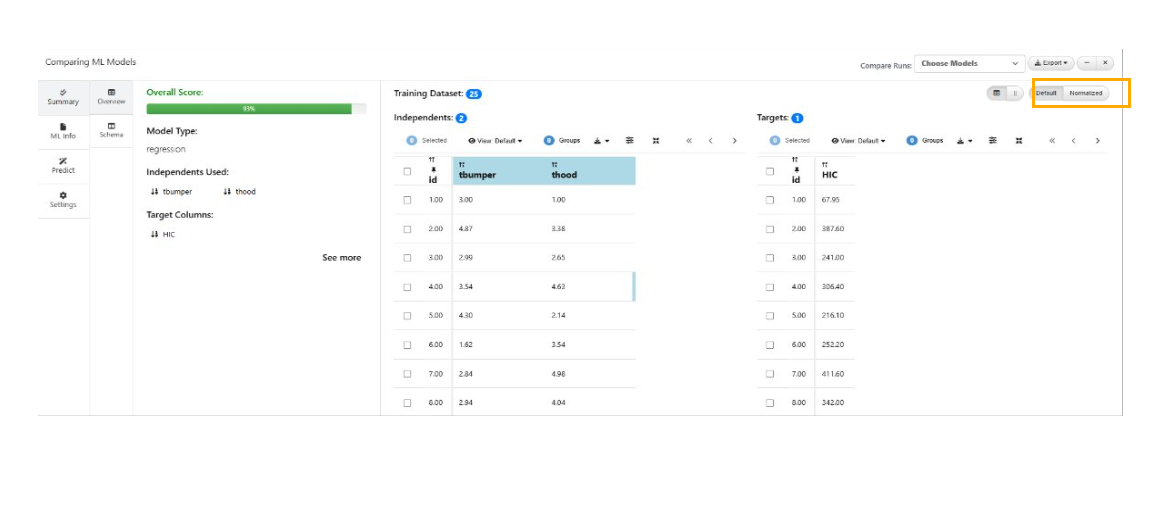Click Groups button in Targets toolbar
Image resolution: width=1155 pixels, height=521 pixels.
926,141
